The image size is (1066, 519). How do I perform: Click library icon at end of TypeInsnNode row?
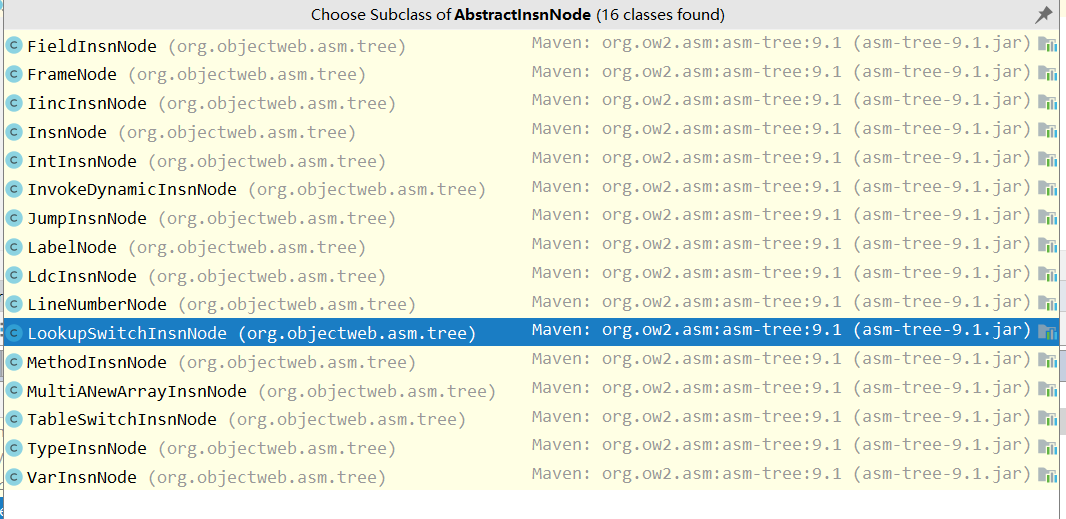point(1048,447)
